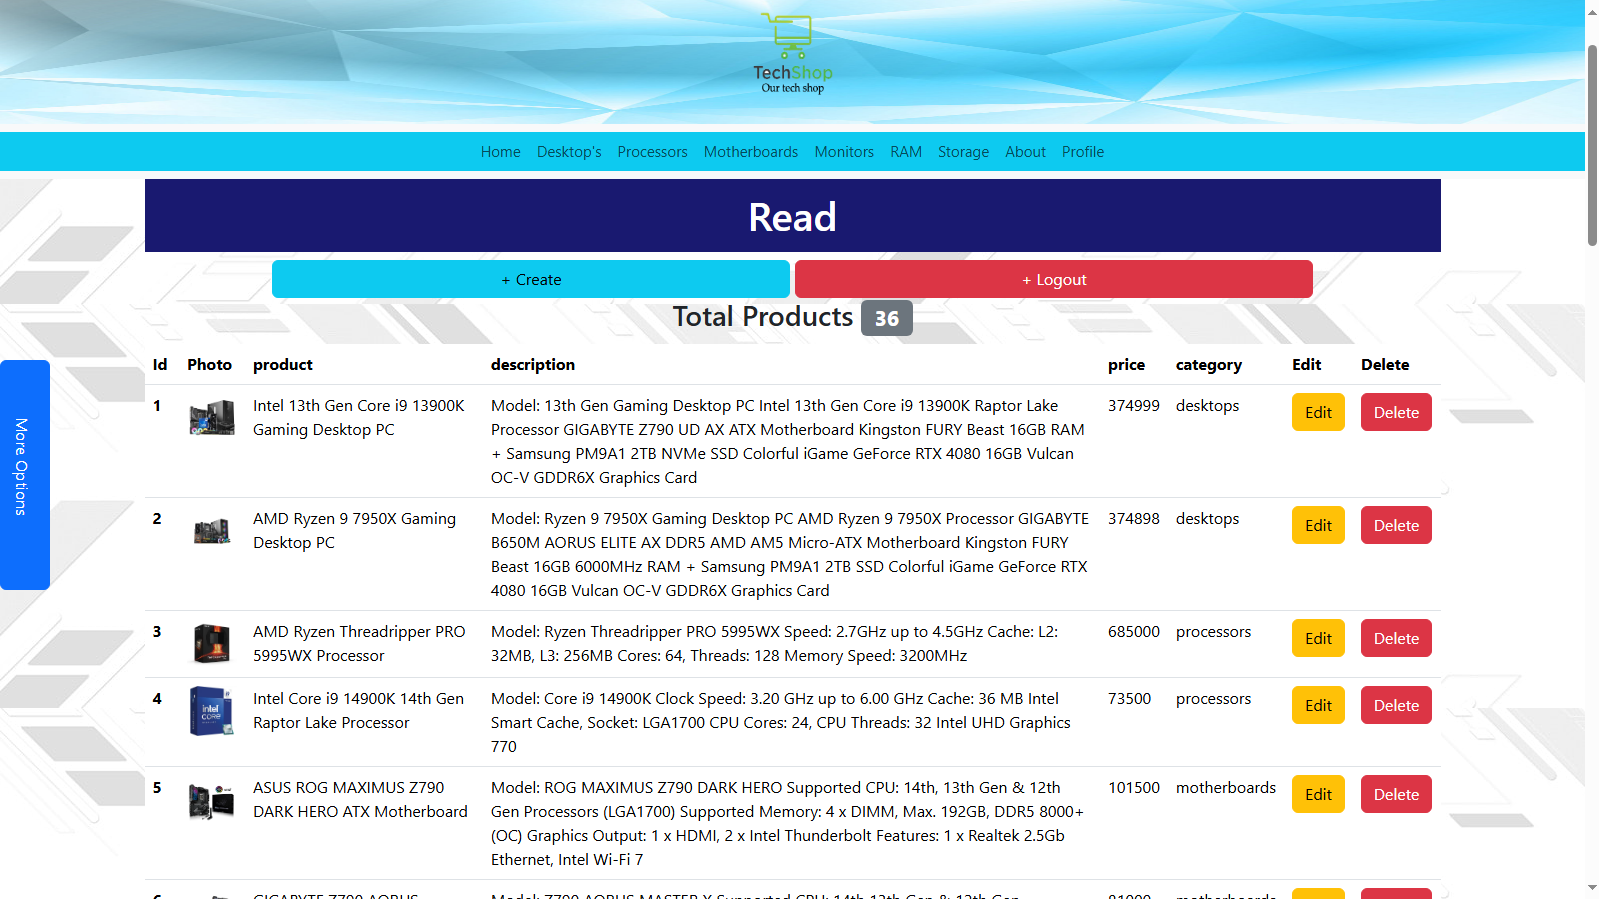Go to Desktop's category
The width and height of the screenshot is (1599, 899).
pyautogui.click(x=569, y=152)
